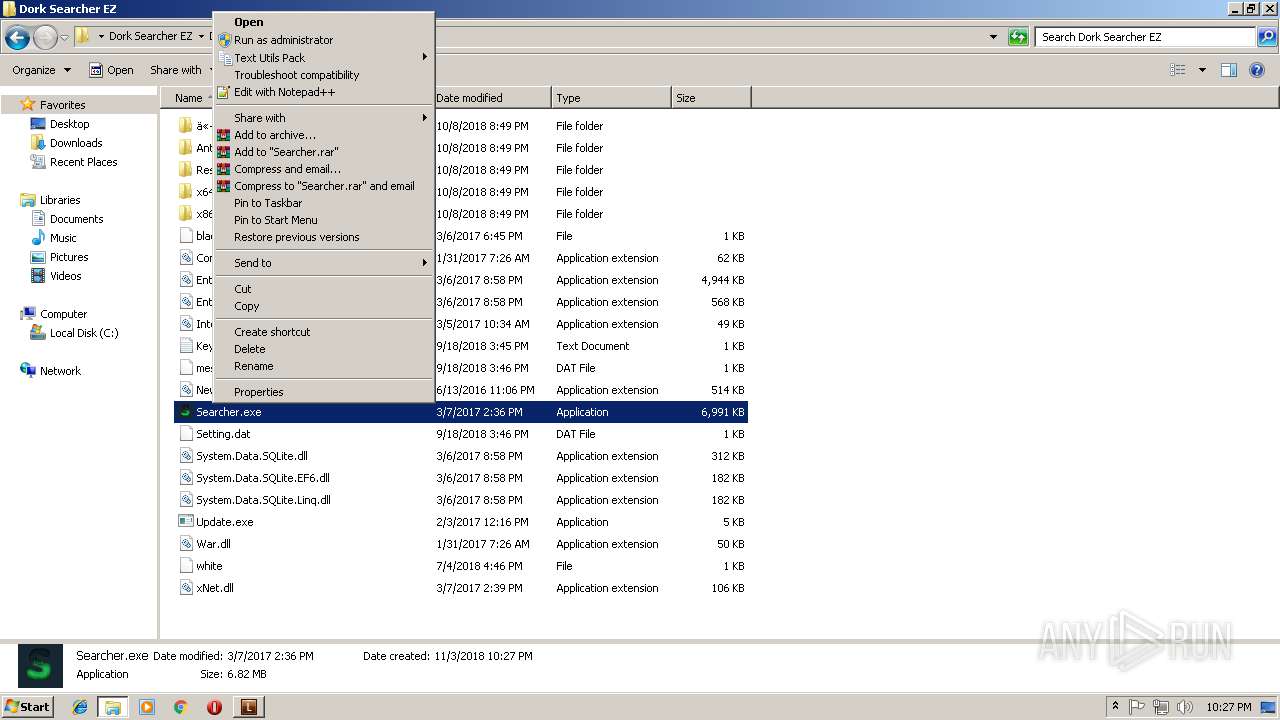
Task: Select Downloads in Favorites
Action: click(76, 143)
